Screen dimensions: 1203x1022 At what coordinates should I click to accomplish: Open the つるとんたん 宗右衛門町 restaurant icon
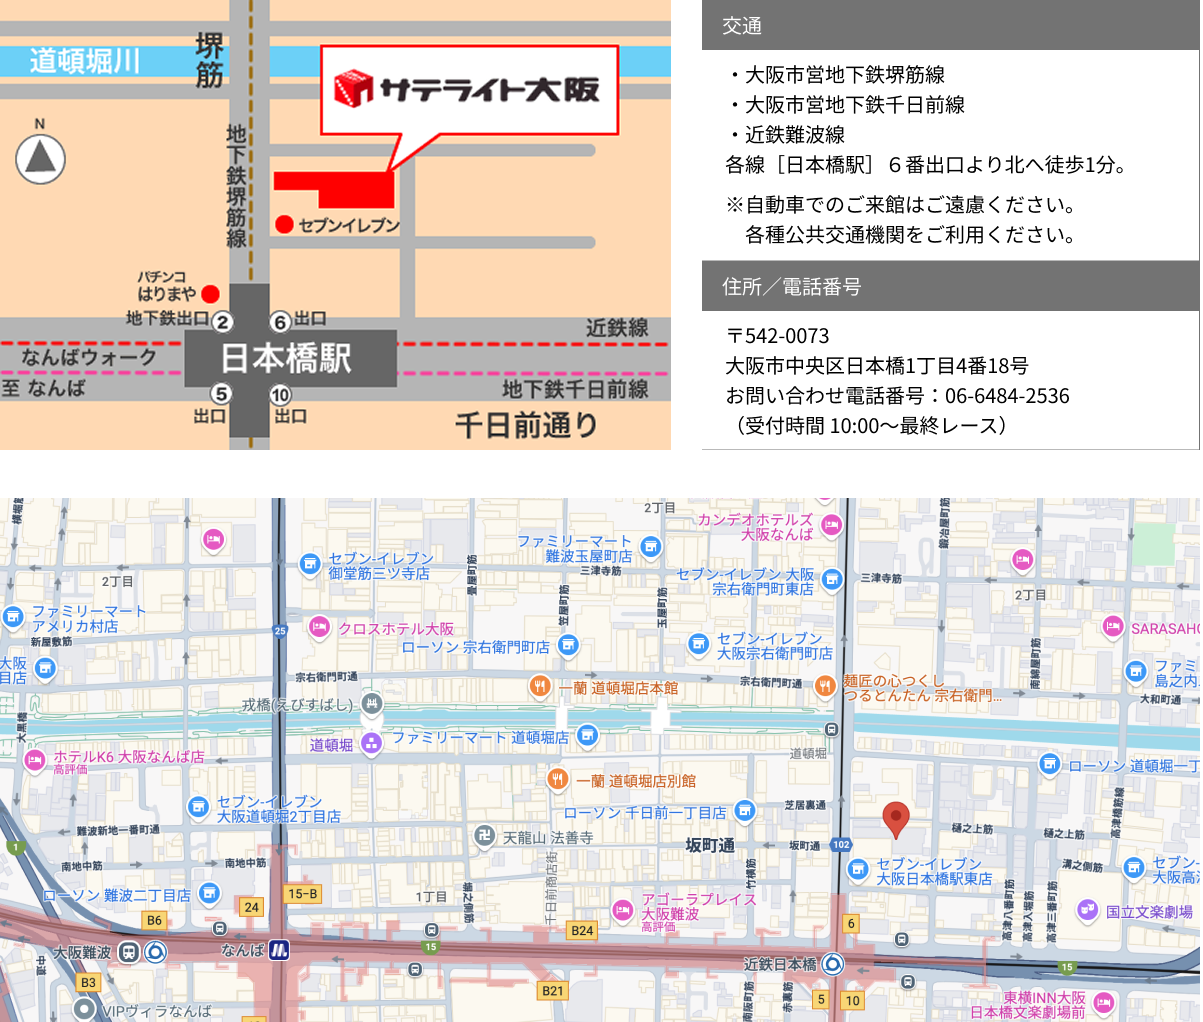point(825,686)
